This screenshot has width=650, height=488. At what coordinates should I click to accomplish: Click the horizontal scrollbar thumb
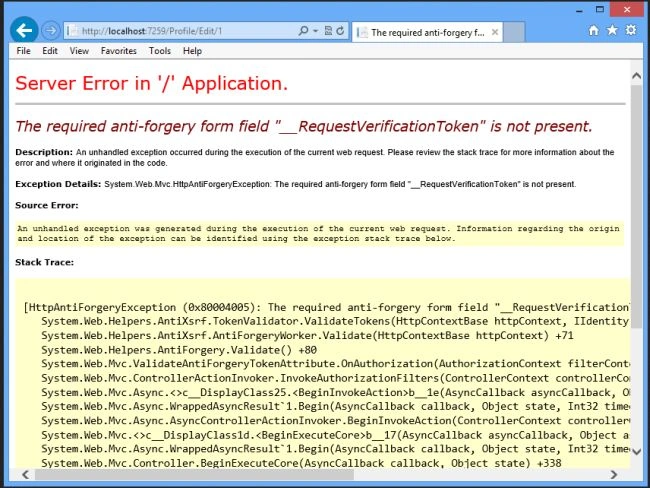194,475
